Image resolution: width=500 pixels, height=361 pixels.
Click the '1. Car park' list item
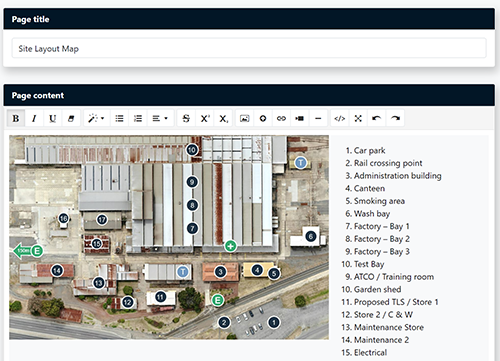click(365, 151)
